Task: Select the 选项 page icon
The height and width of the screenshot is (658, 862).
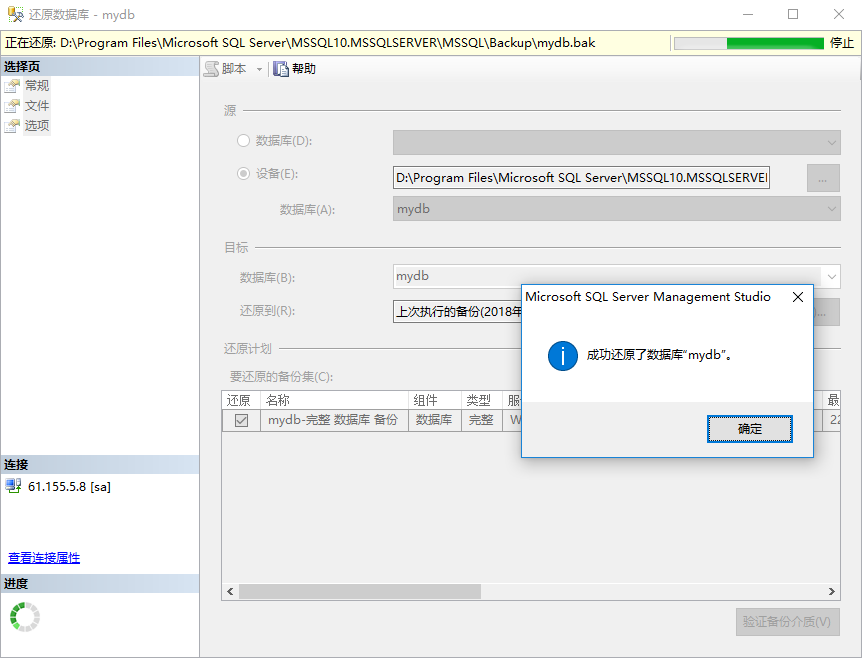Action: coord(12,126)
